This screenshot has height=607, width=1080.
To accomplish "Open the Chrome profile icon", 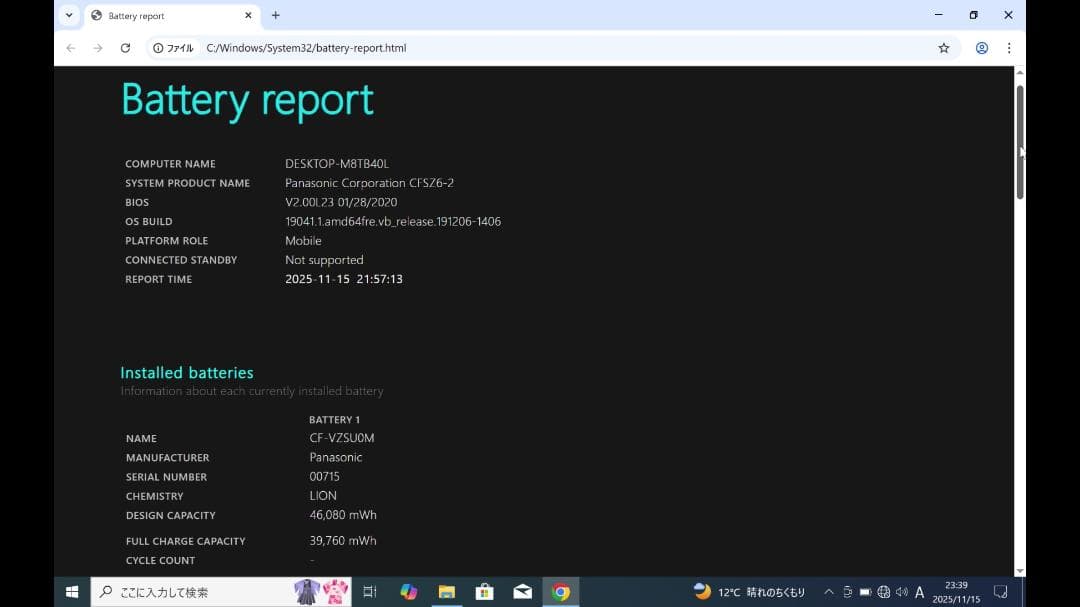I will click(x=982, y=48).
